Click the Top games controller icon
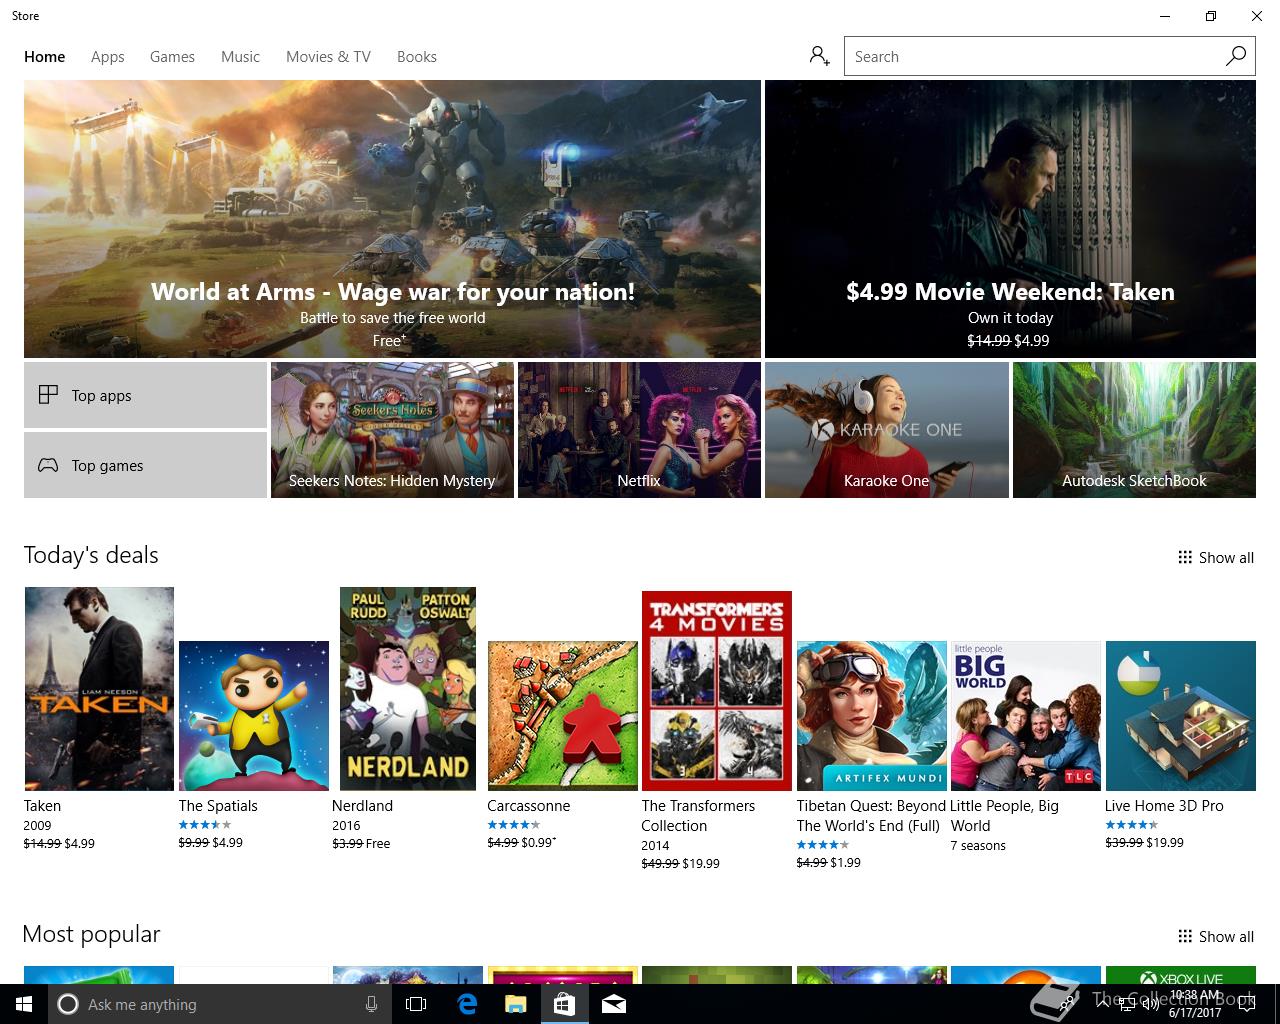 (48, 465)
